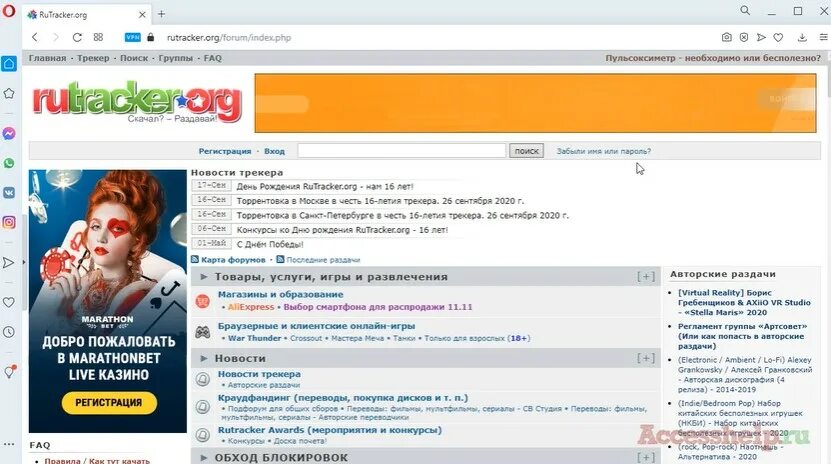Image resolution: width=831 pixels, height=464 pixels.
Task: Focus the site search input field
Action: pos(402,151)
